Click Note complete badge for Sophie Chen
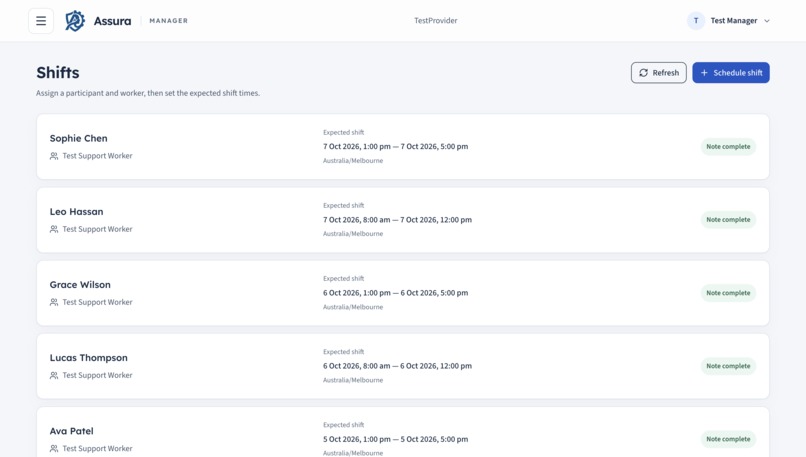The height and width of the screenshot is (457, 806). 728,147
